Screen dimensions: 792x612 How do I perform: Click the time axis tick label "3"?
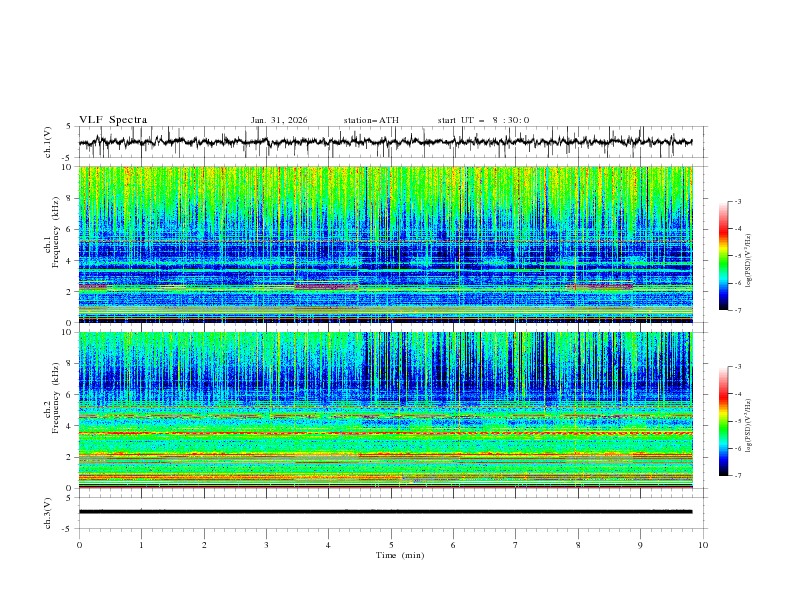[266, 545]
